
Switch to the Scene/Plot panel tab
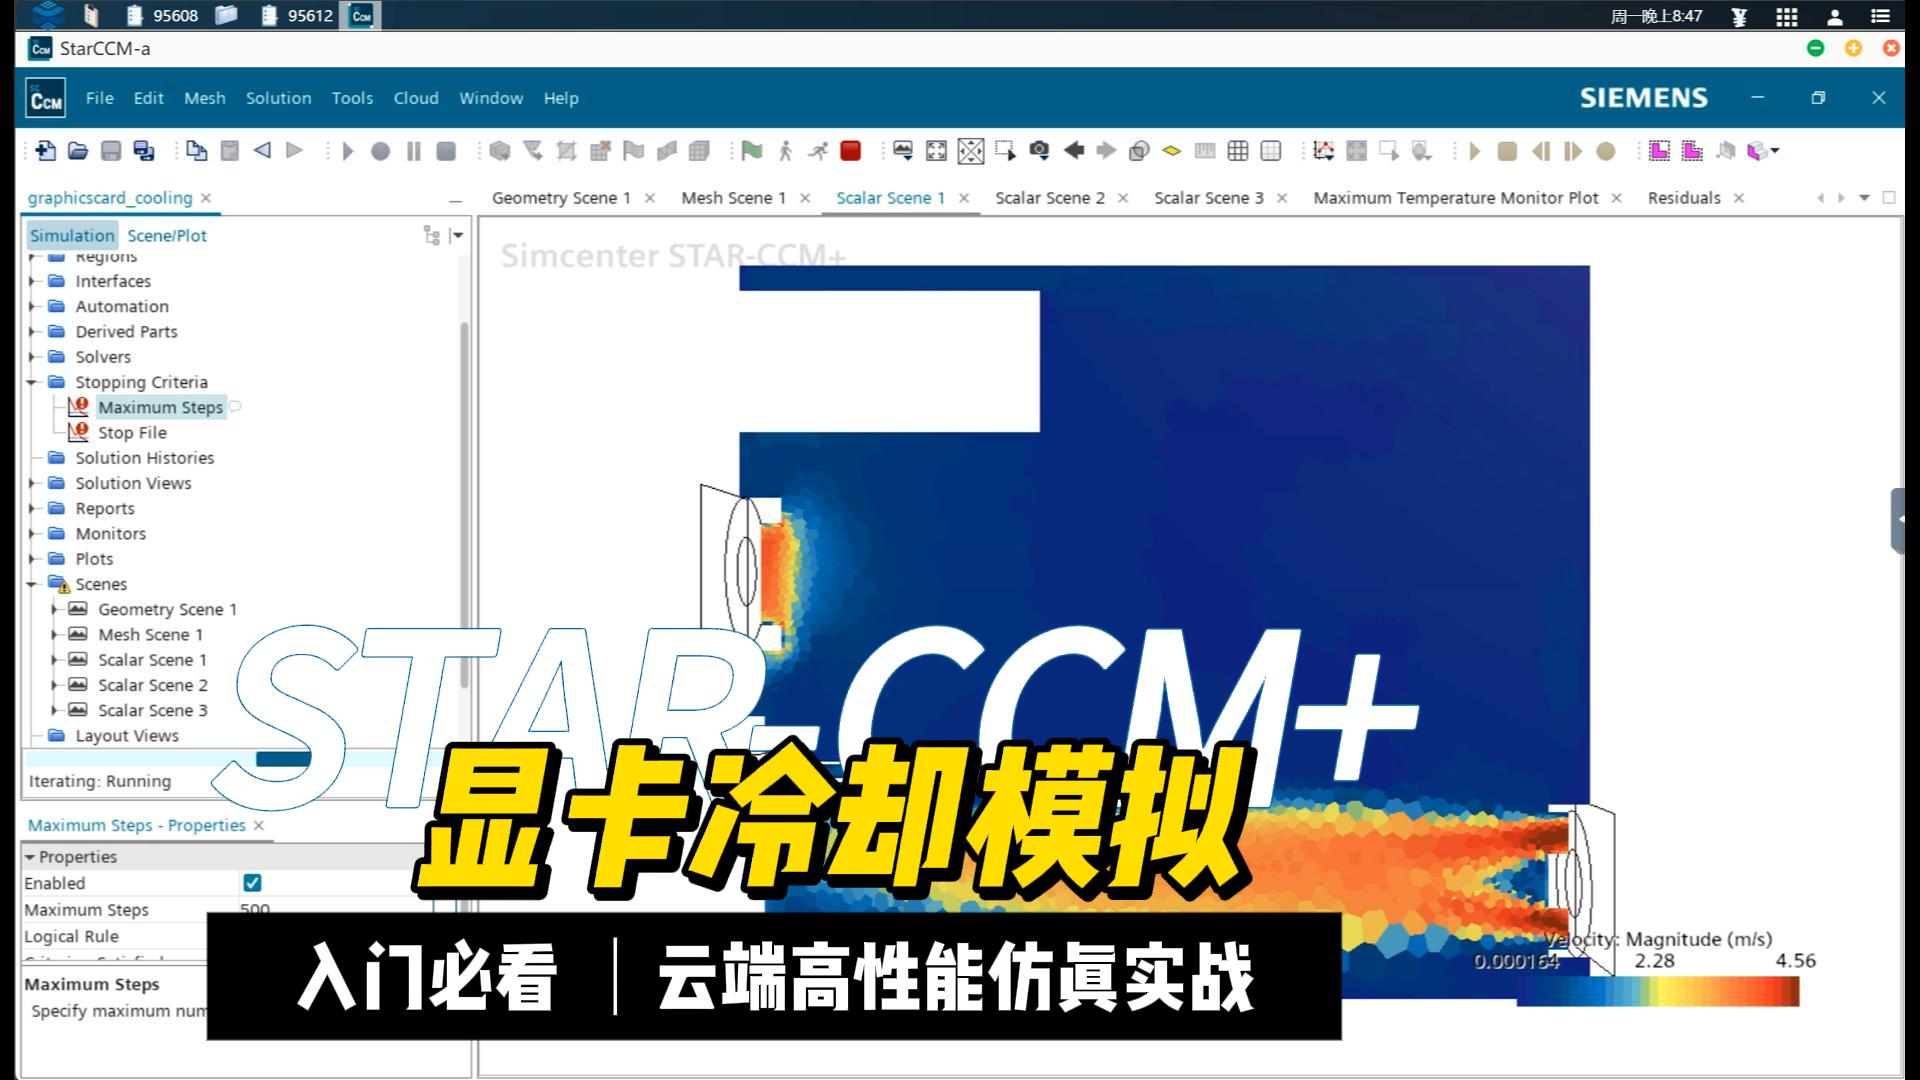167,236
